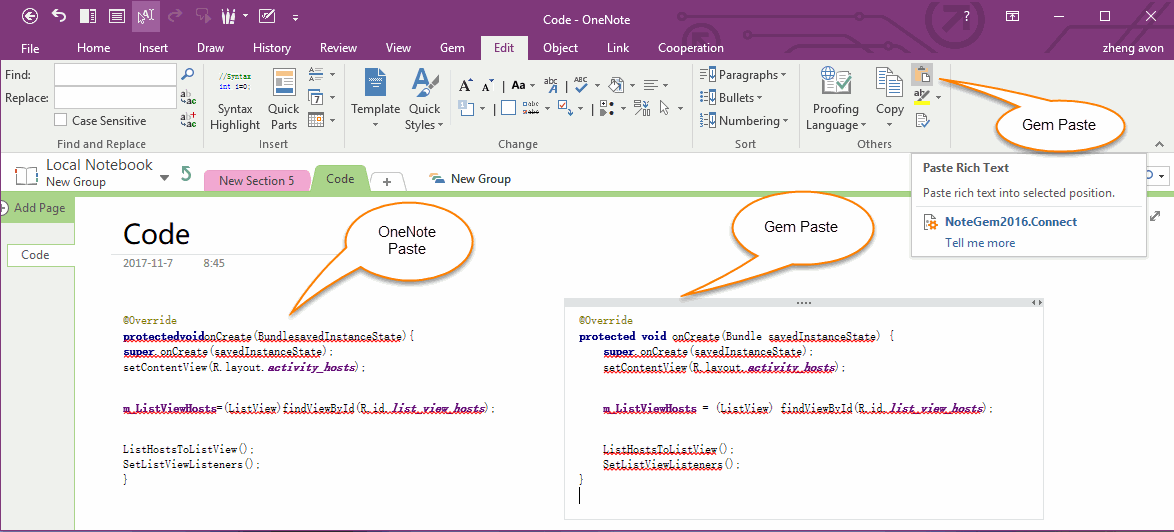Open the highlighter color dropdown arrow
The image size is (1174, 532).
coord(938,97)
